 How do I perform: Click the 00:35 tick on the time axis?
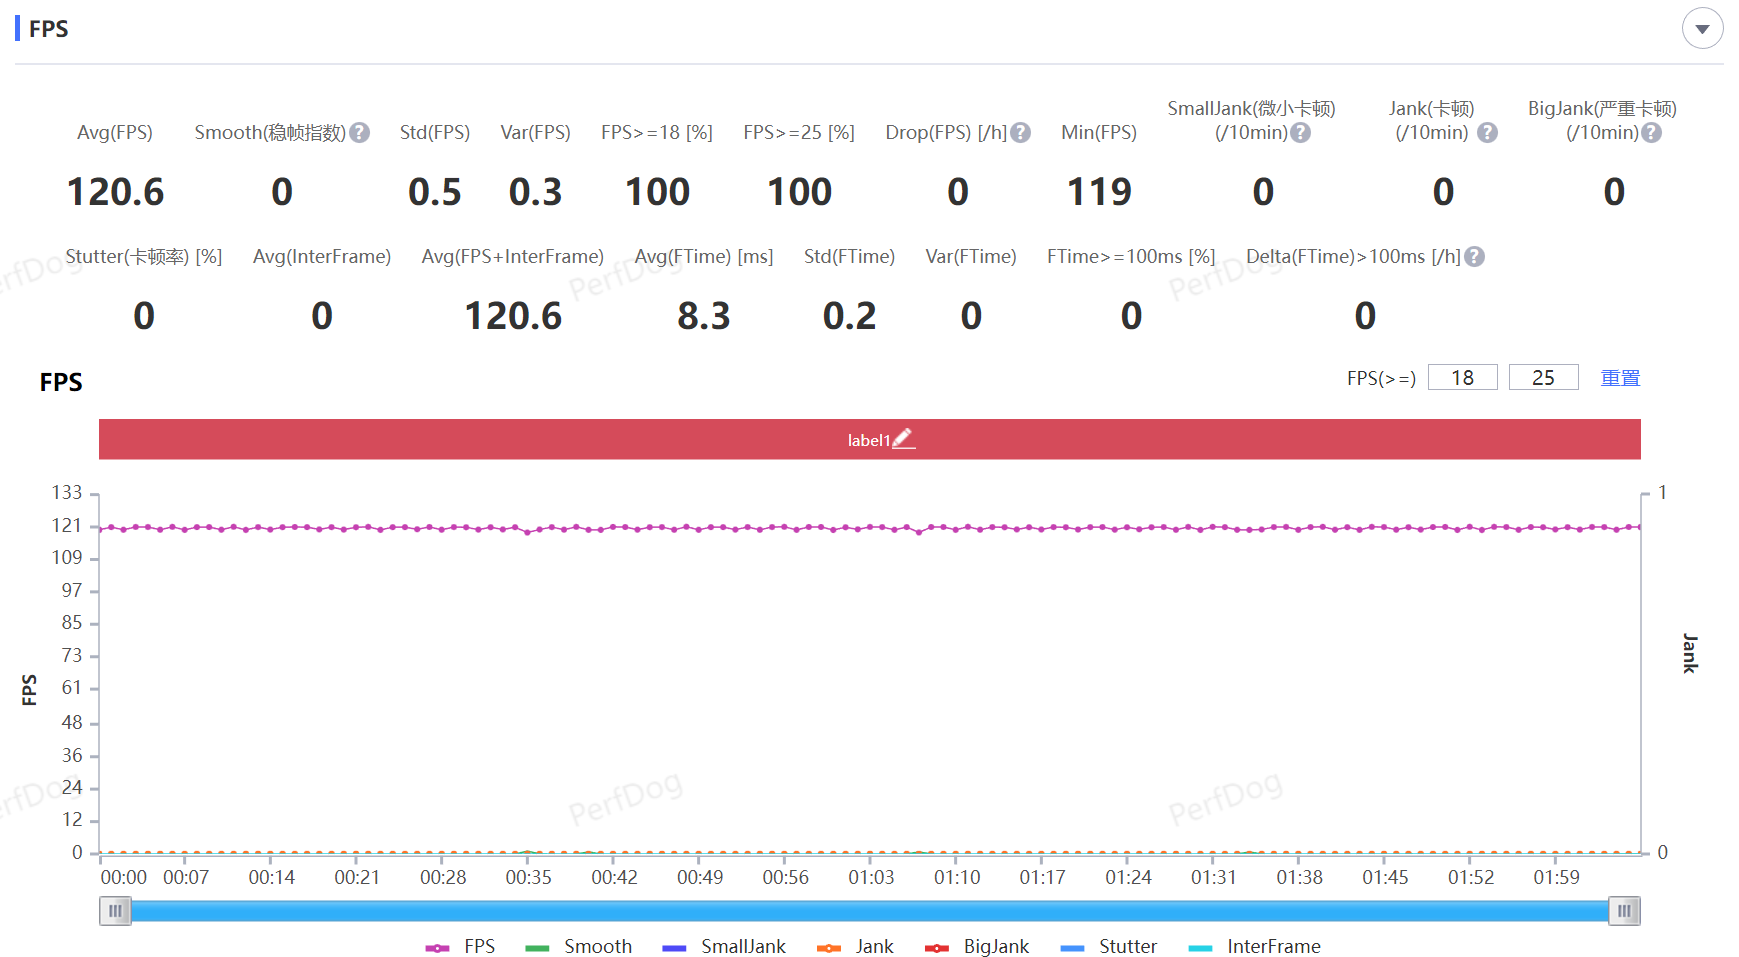click(x=528, y=877)
